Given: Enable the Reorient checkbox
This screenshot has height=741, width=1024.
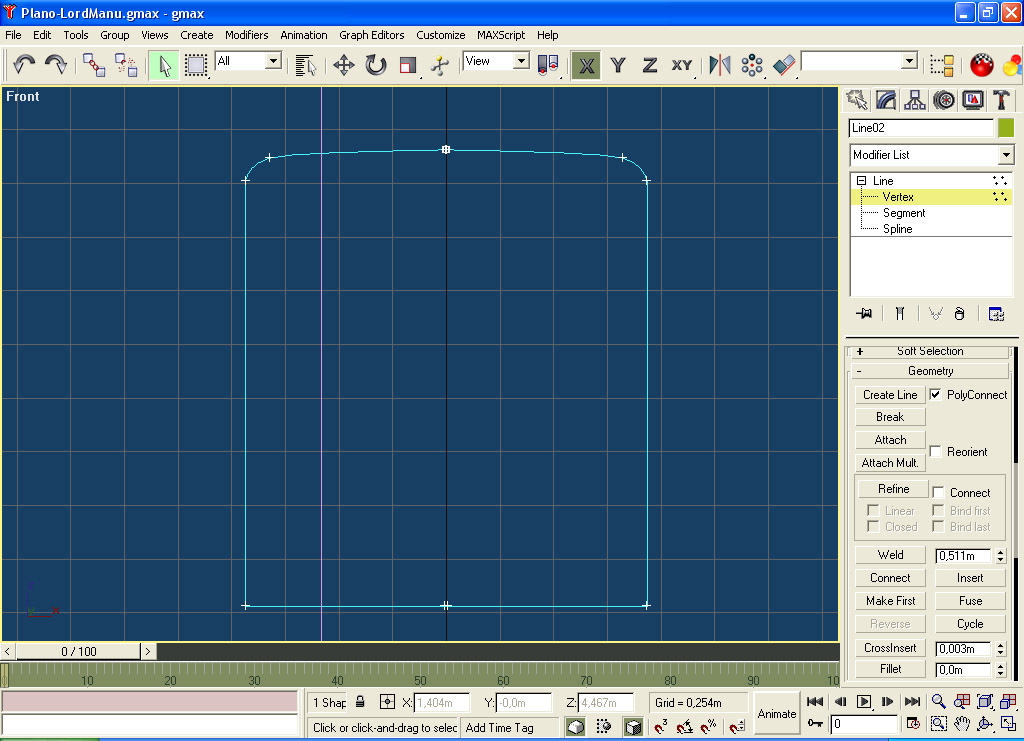Looking at the screenshot, I should coord(936,451).
